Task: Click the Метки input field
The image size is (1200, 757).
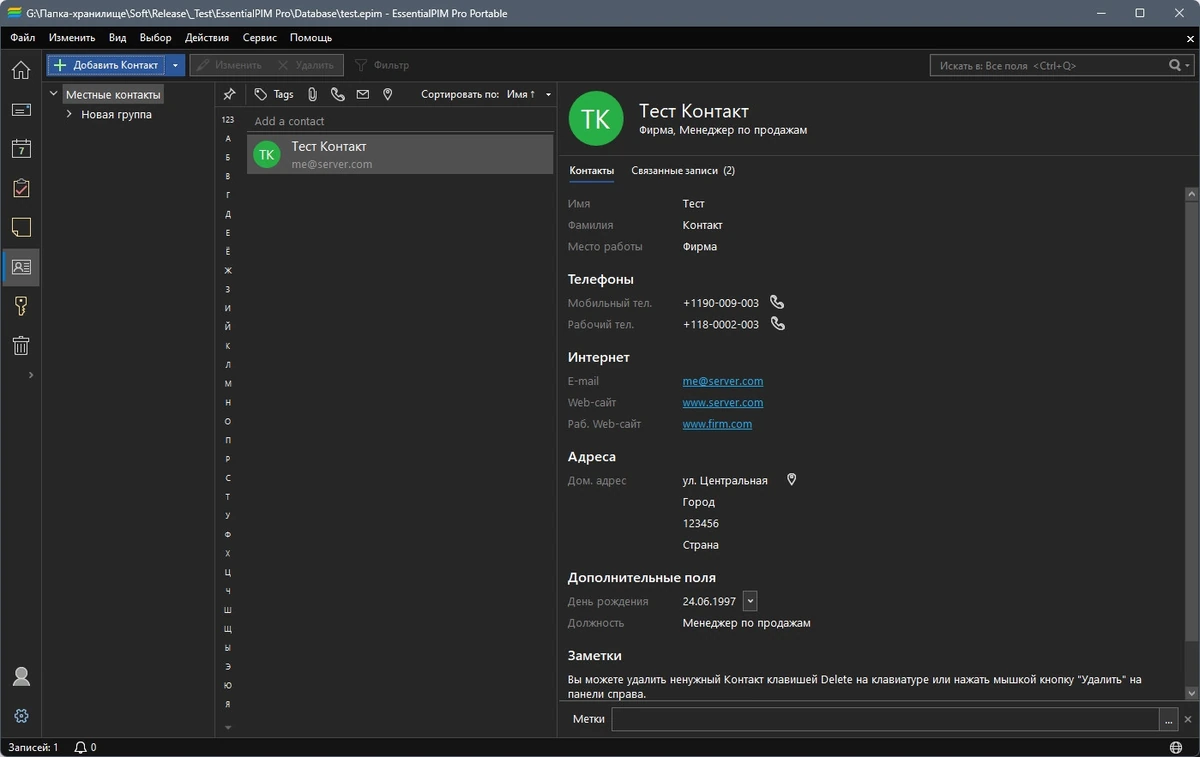Action: pos(886,719)
